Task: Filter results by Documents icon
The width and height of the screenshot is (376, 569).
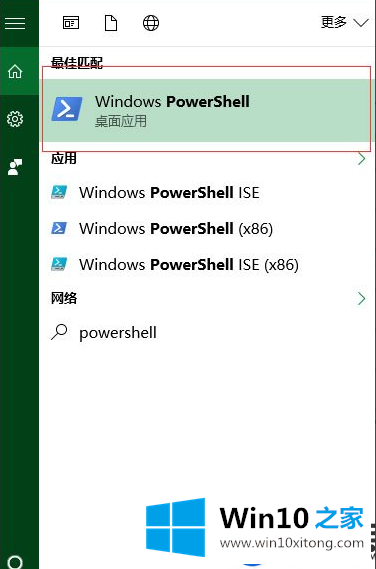Action: tap(111, 23)
